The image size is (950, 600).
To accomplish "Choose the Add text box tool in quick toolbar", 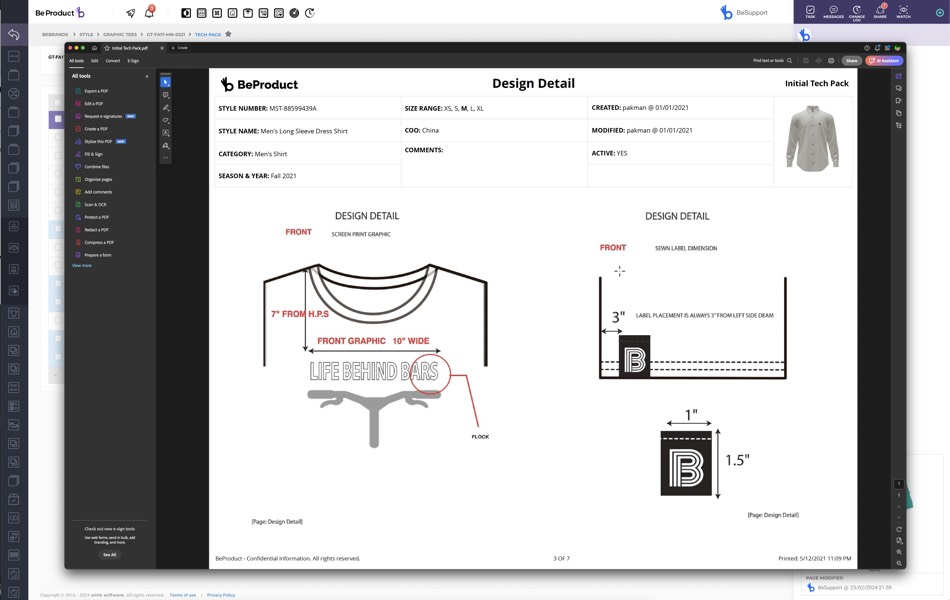I will click(x=165, y=133).
